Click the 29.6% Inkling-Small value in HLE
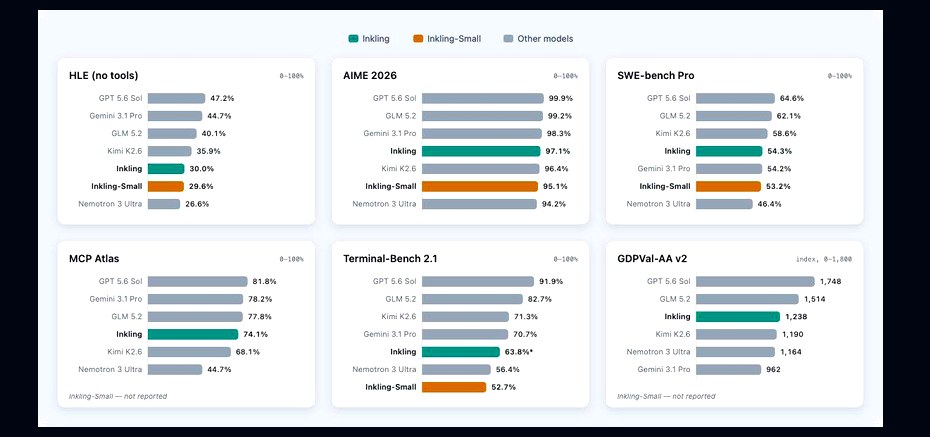 click(x=201, y=186)
